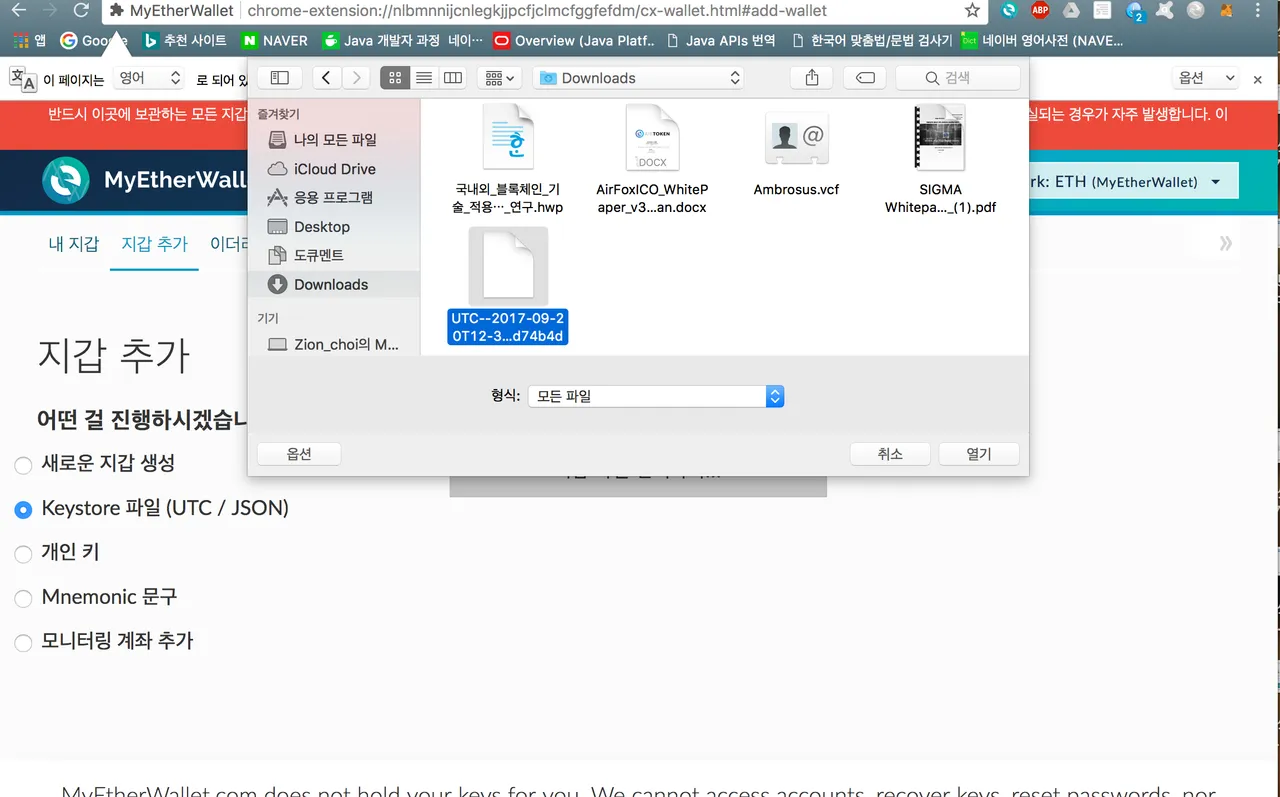Click the Chrome address bar URL
Screen dimensions: 1280x797
536,11
